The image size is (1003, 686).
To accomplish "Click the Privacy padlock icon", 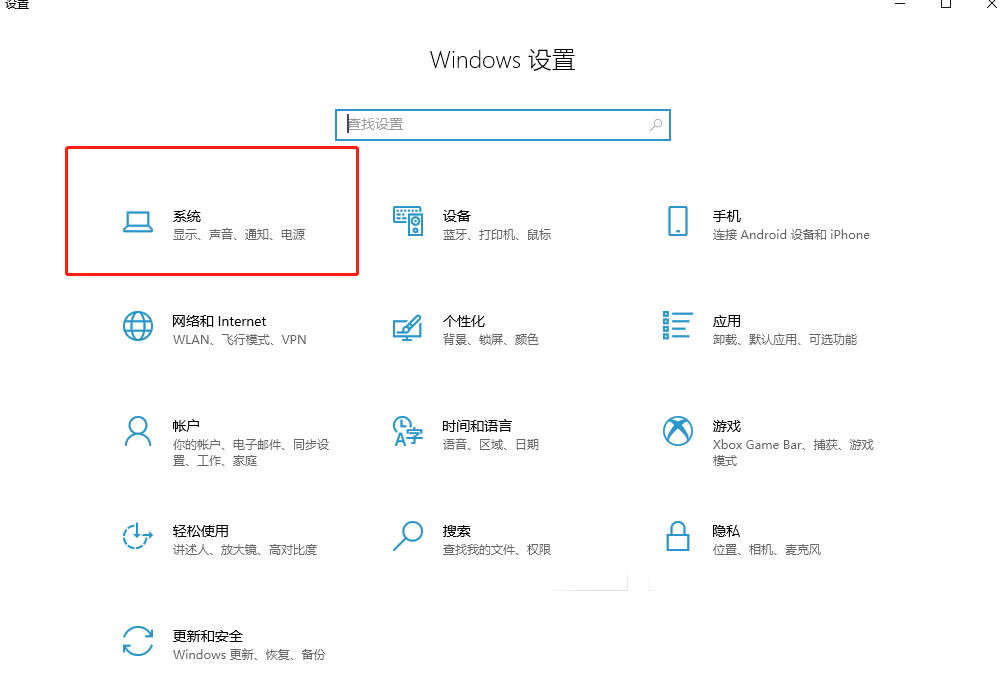I will tap(677, 536).
